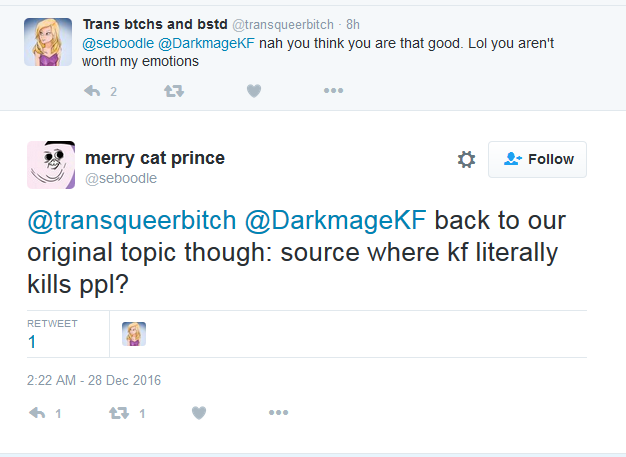This screenshot has width=626, height=457.
Task: Open the tweet timestamp 2:22 AM - 28 Dec 2016
Action: pyautogui.click(x=94, y=380)
